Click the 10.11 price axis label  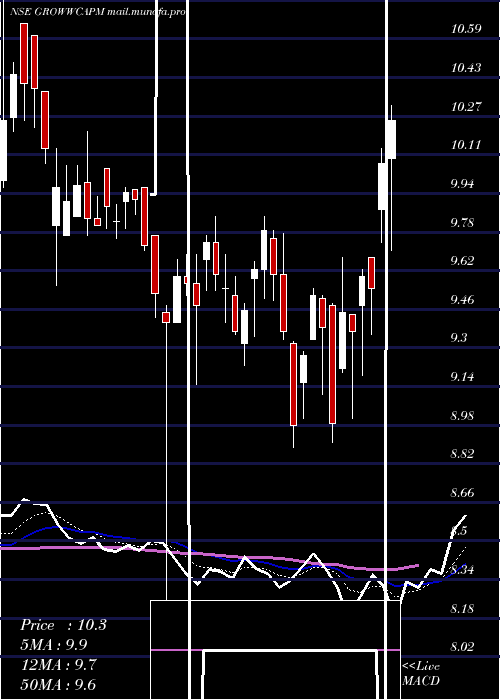click(466, 145)
